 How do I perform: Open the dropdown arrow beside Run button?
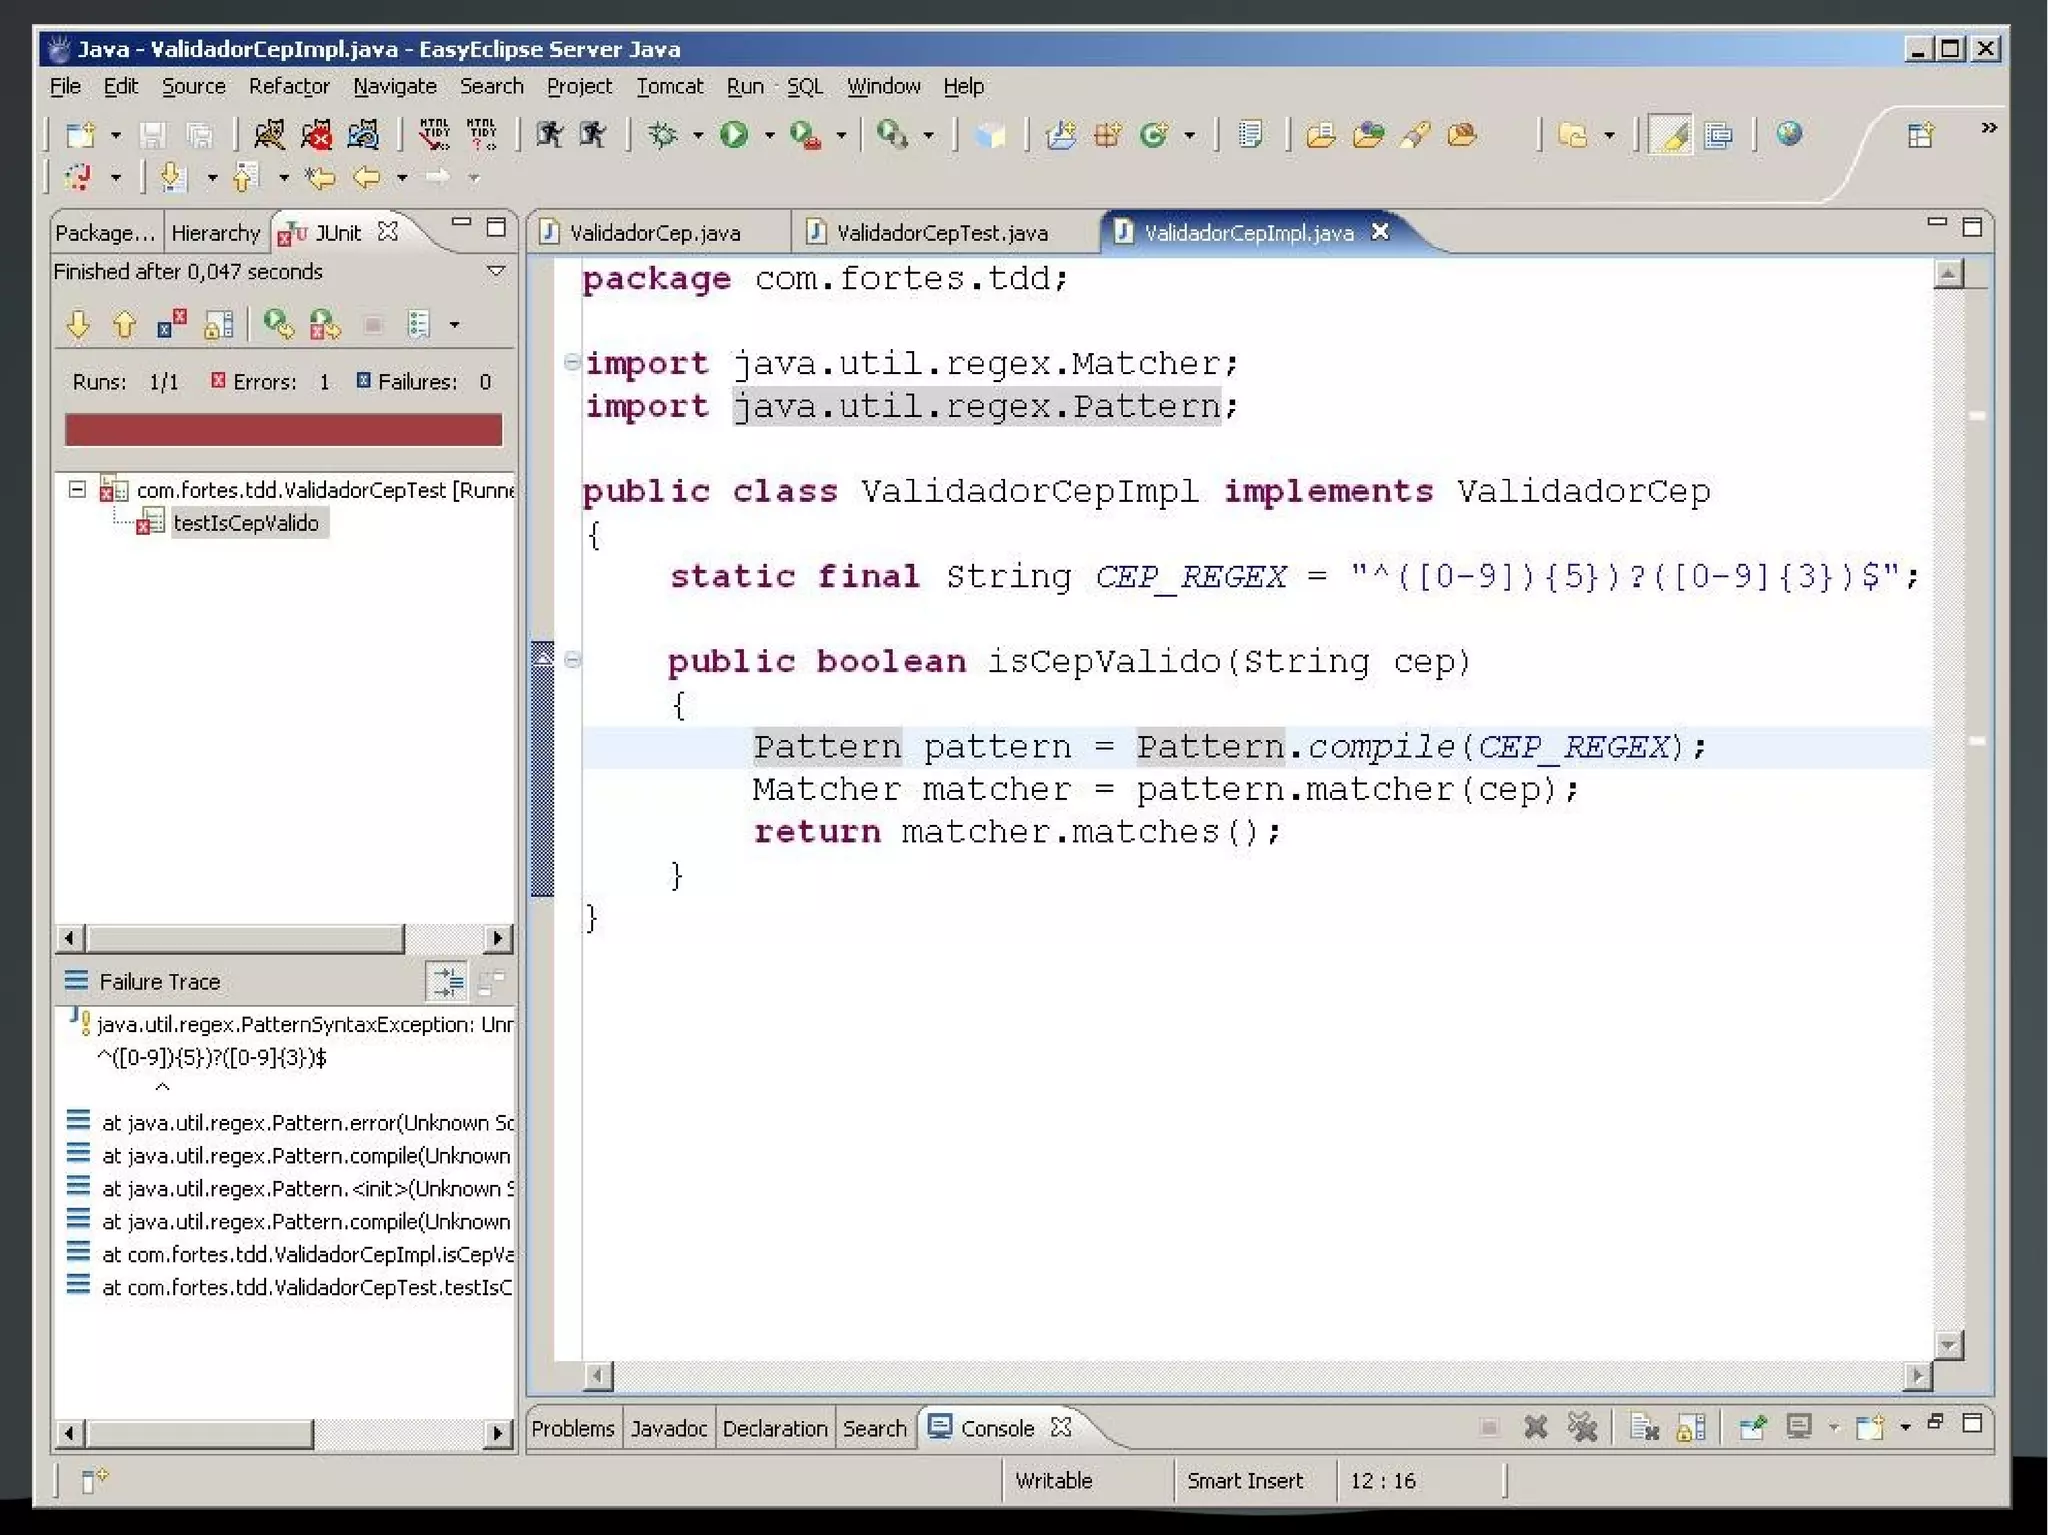coord(769,135)
